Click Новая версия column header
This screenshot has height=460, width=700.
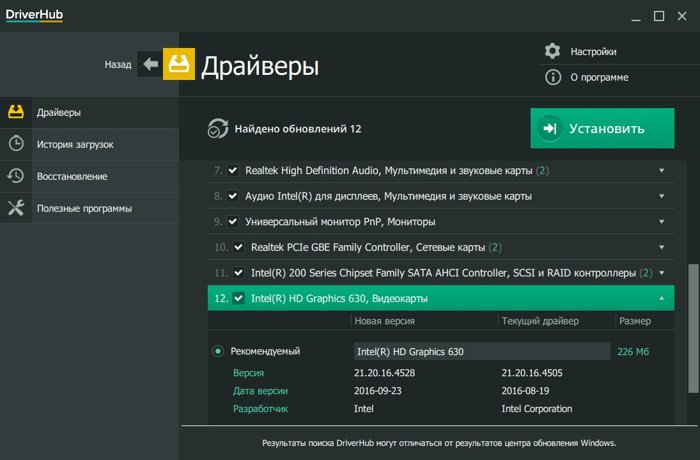384,321
